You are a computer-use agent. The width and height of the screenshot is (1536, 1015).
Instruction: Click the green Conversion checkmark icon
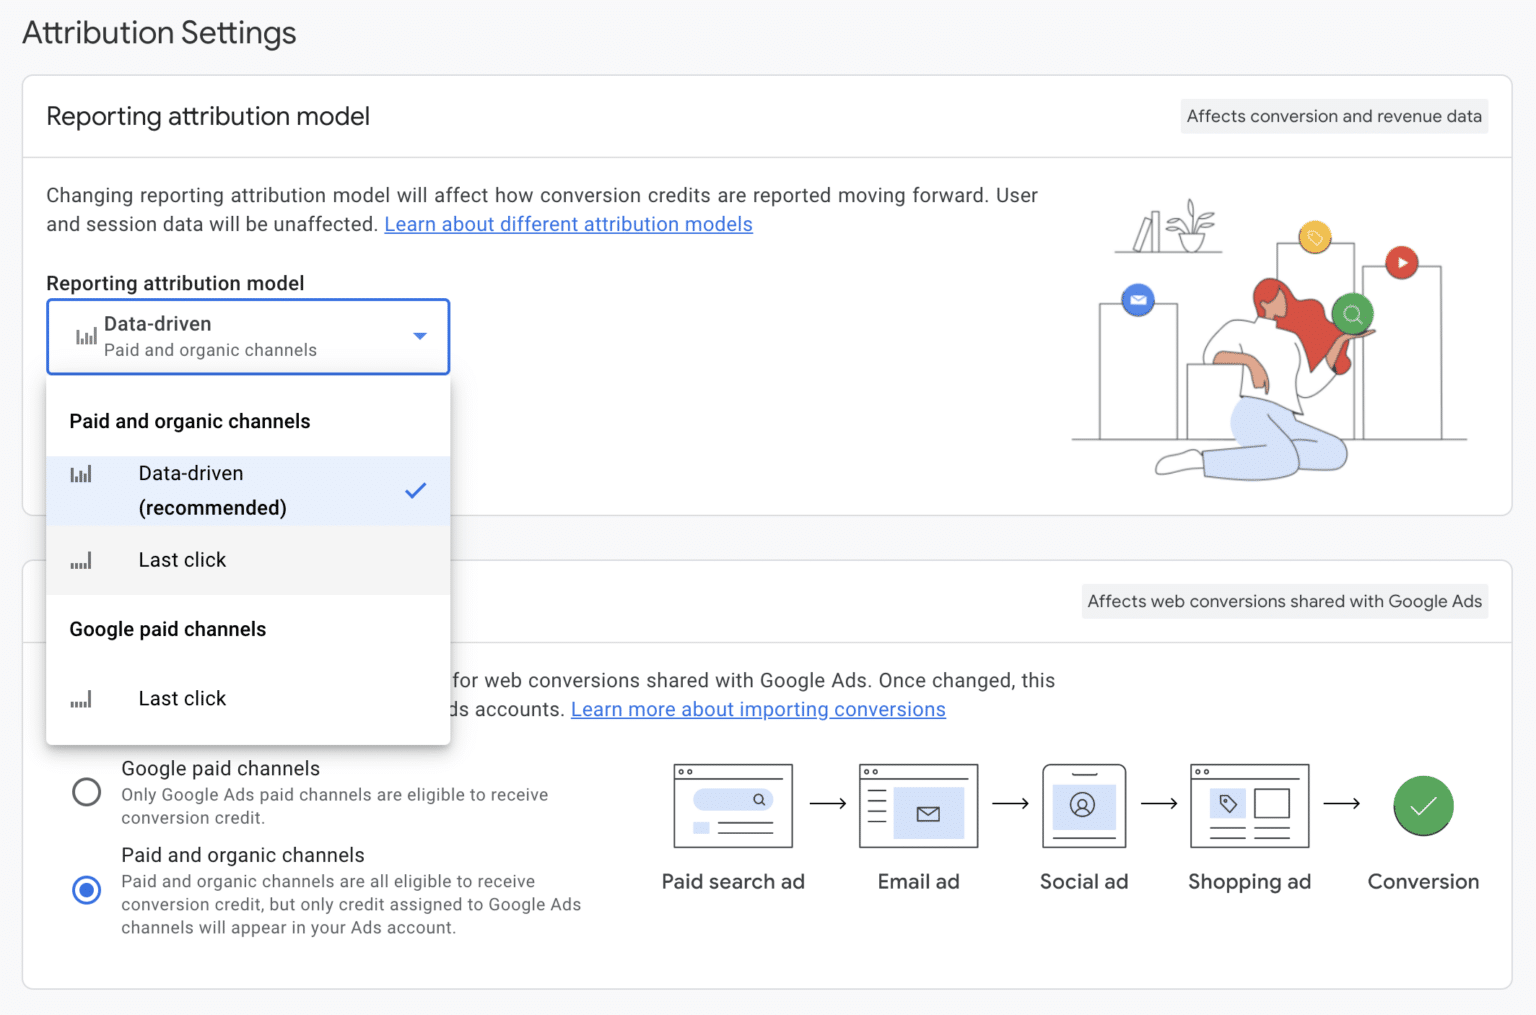[x=1423, y=805]
